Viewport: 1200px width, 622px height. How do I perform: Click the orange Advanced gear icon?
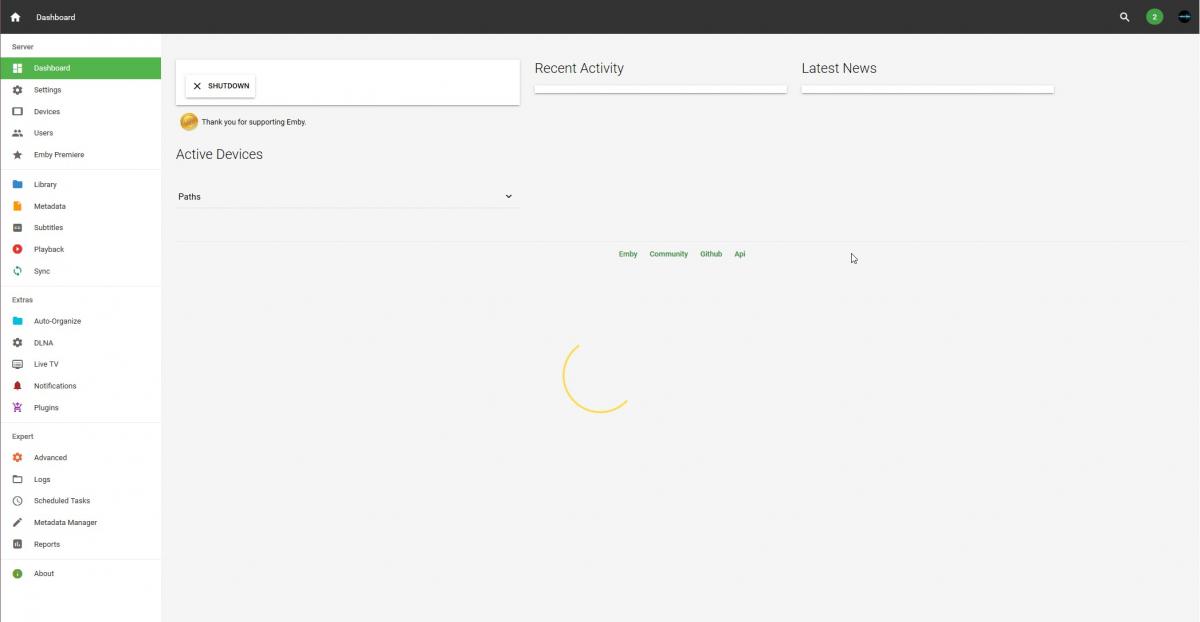tap(17, 458)
